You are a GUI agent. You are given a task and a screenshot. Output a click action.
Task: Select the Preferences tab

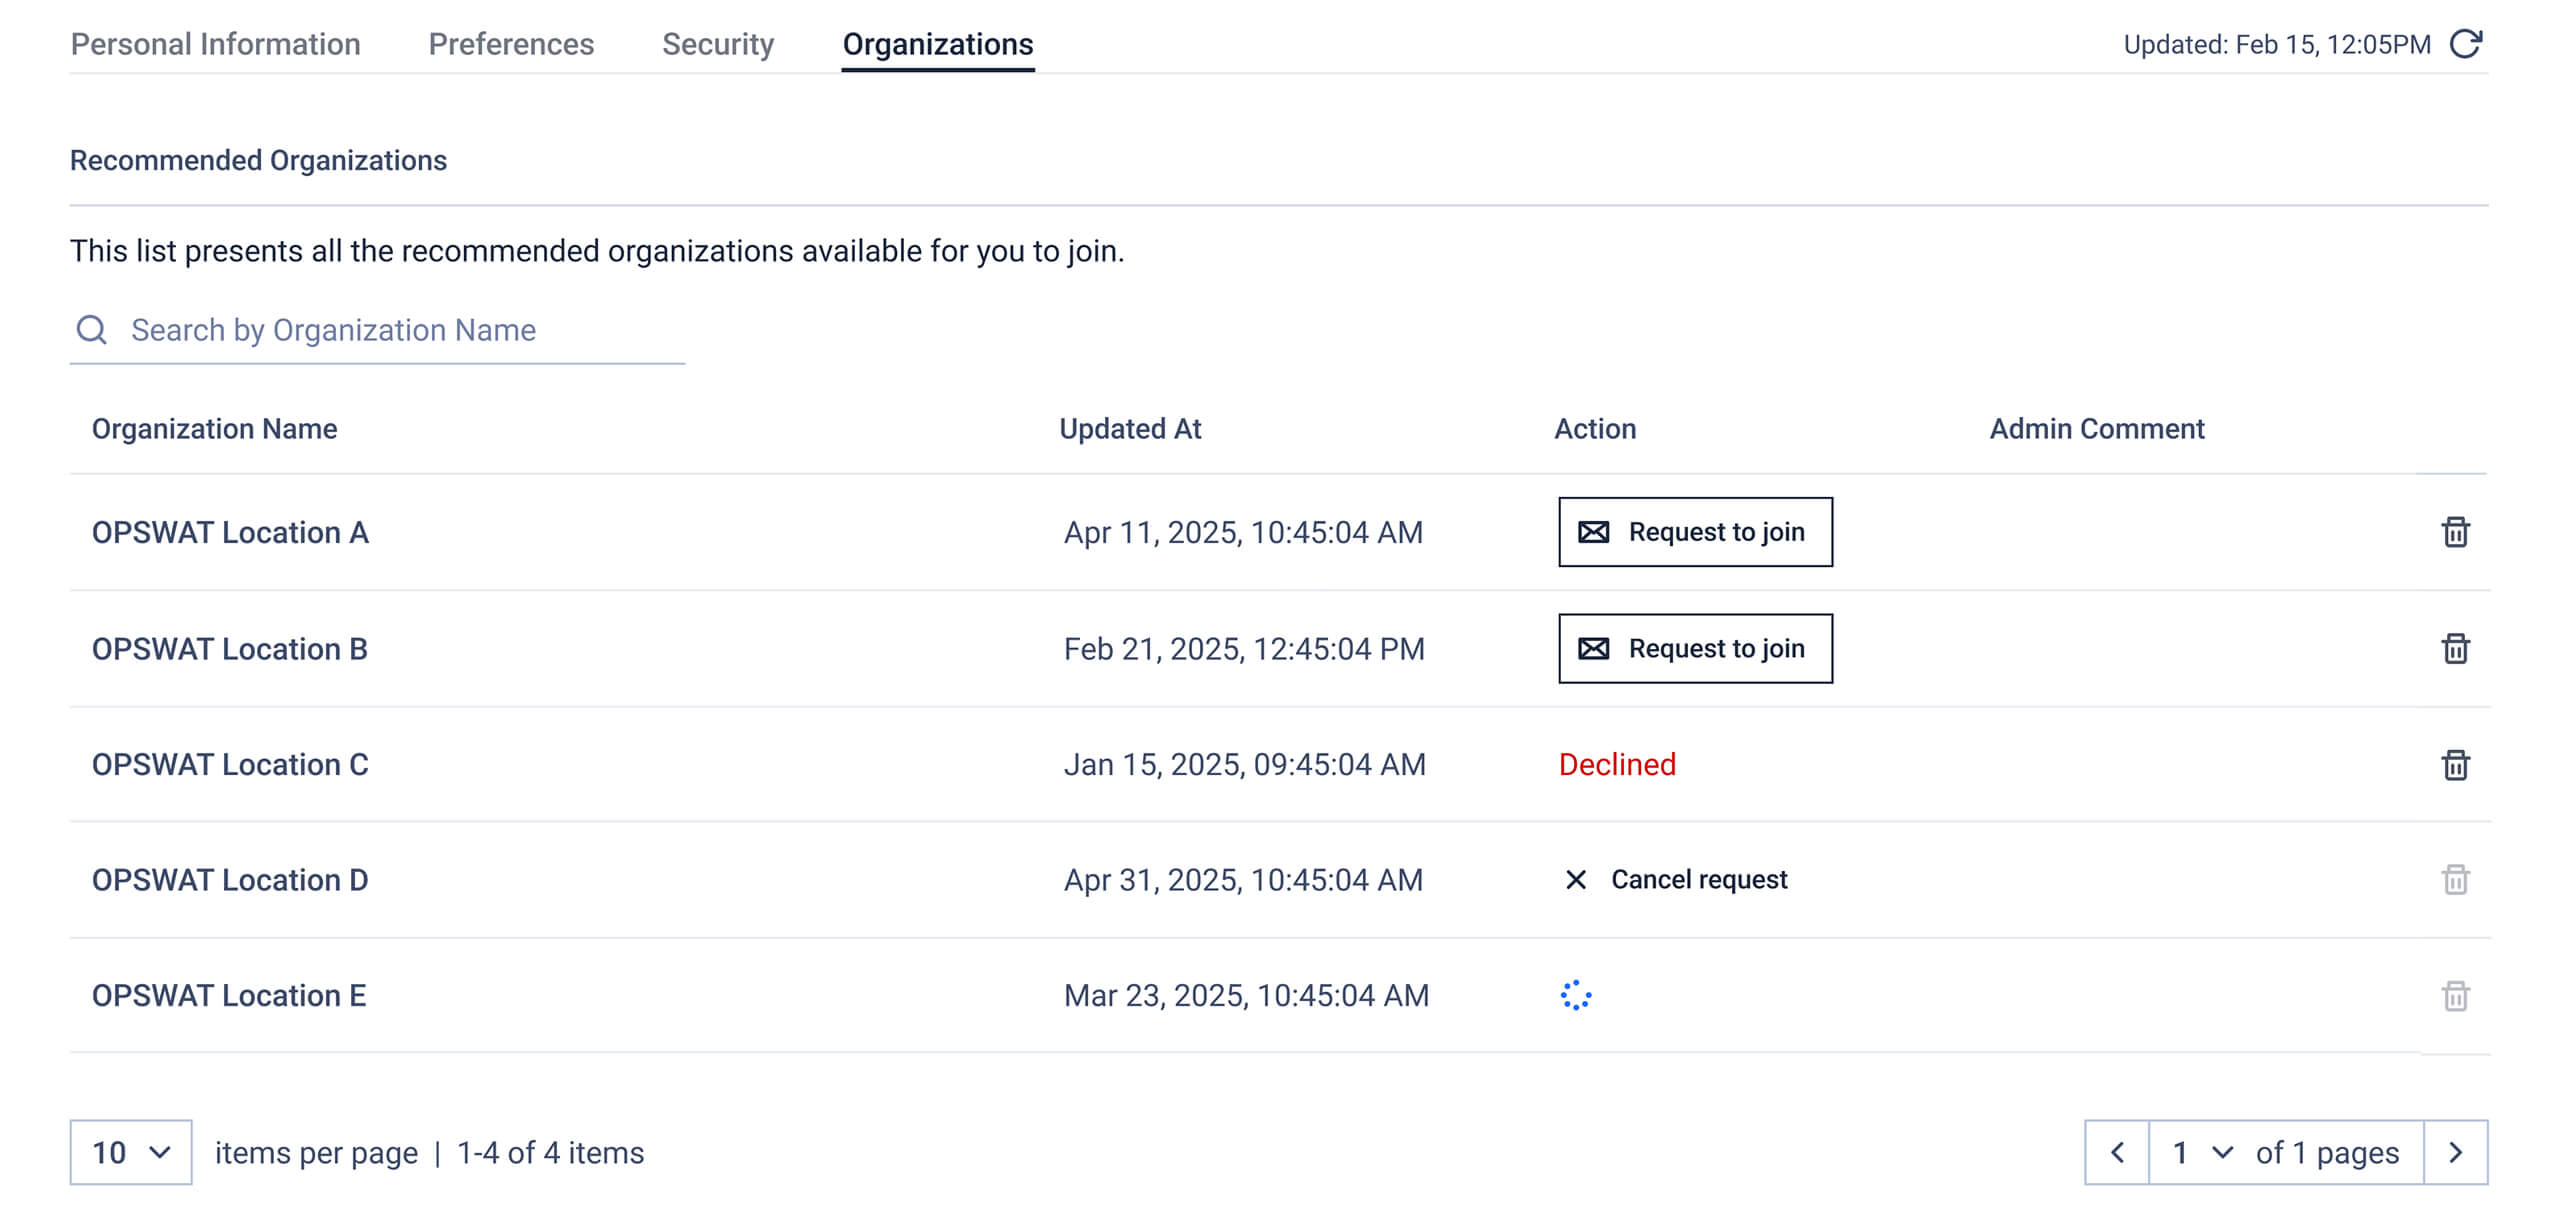click(510, 44)
